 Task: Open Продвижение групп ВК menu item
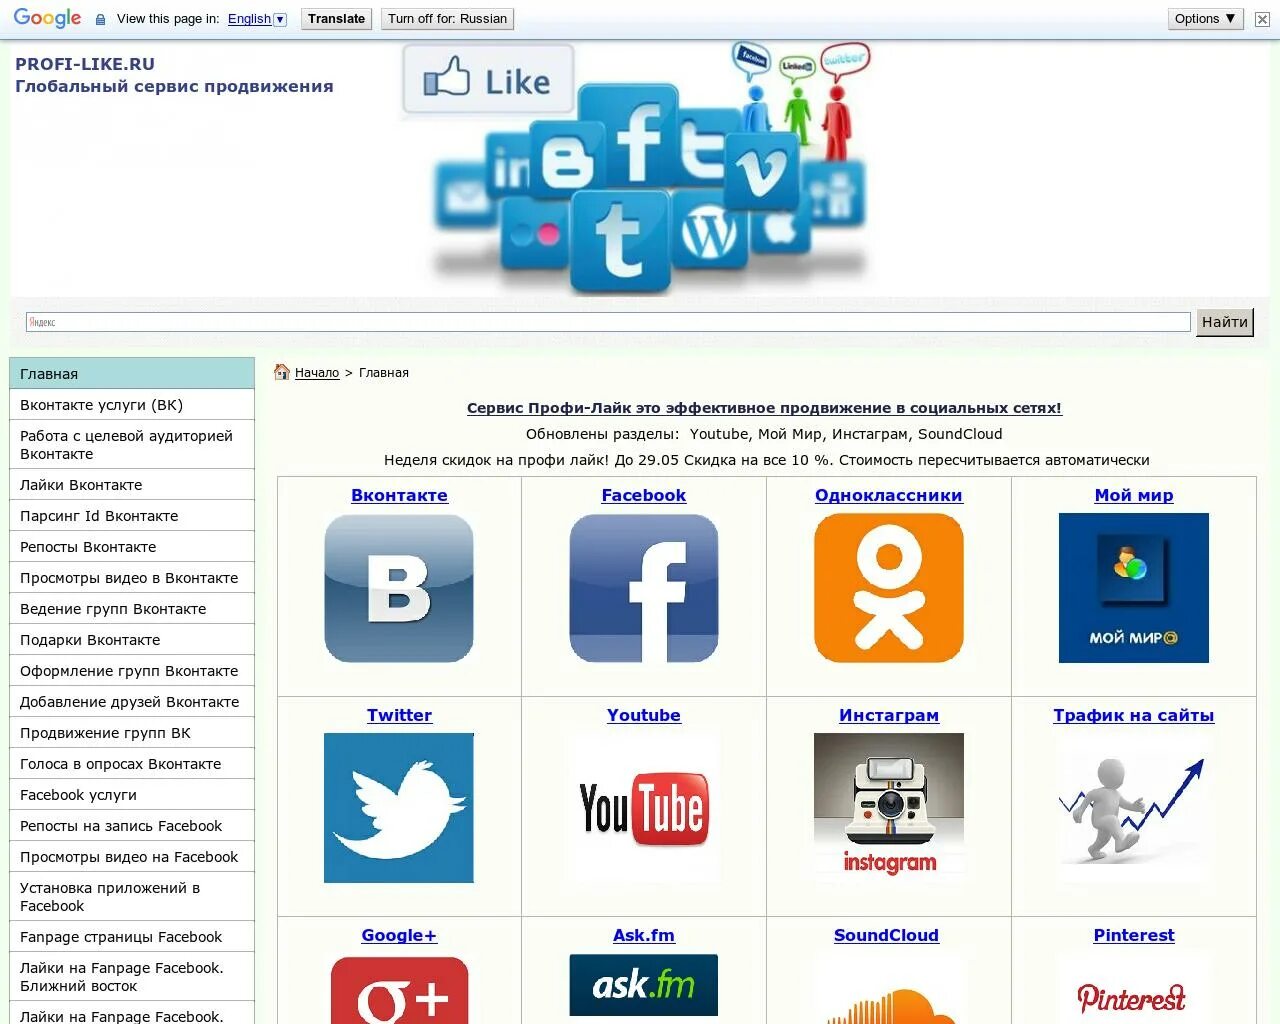[x=132, y=733]
